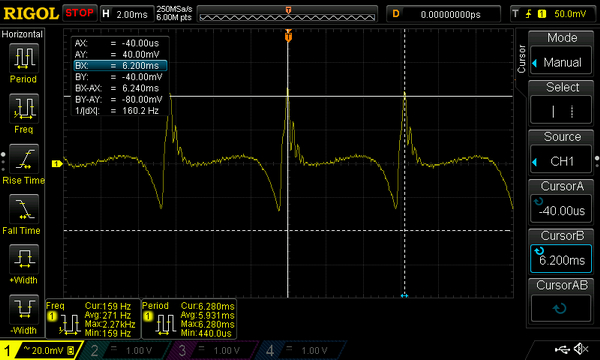600x360 pixels.
Task: Select the CursorA -40.00us menu item
Action: point(561,202)
